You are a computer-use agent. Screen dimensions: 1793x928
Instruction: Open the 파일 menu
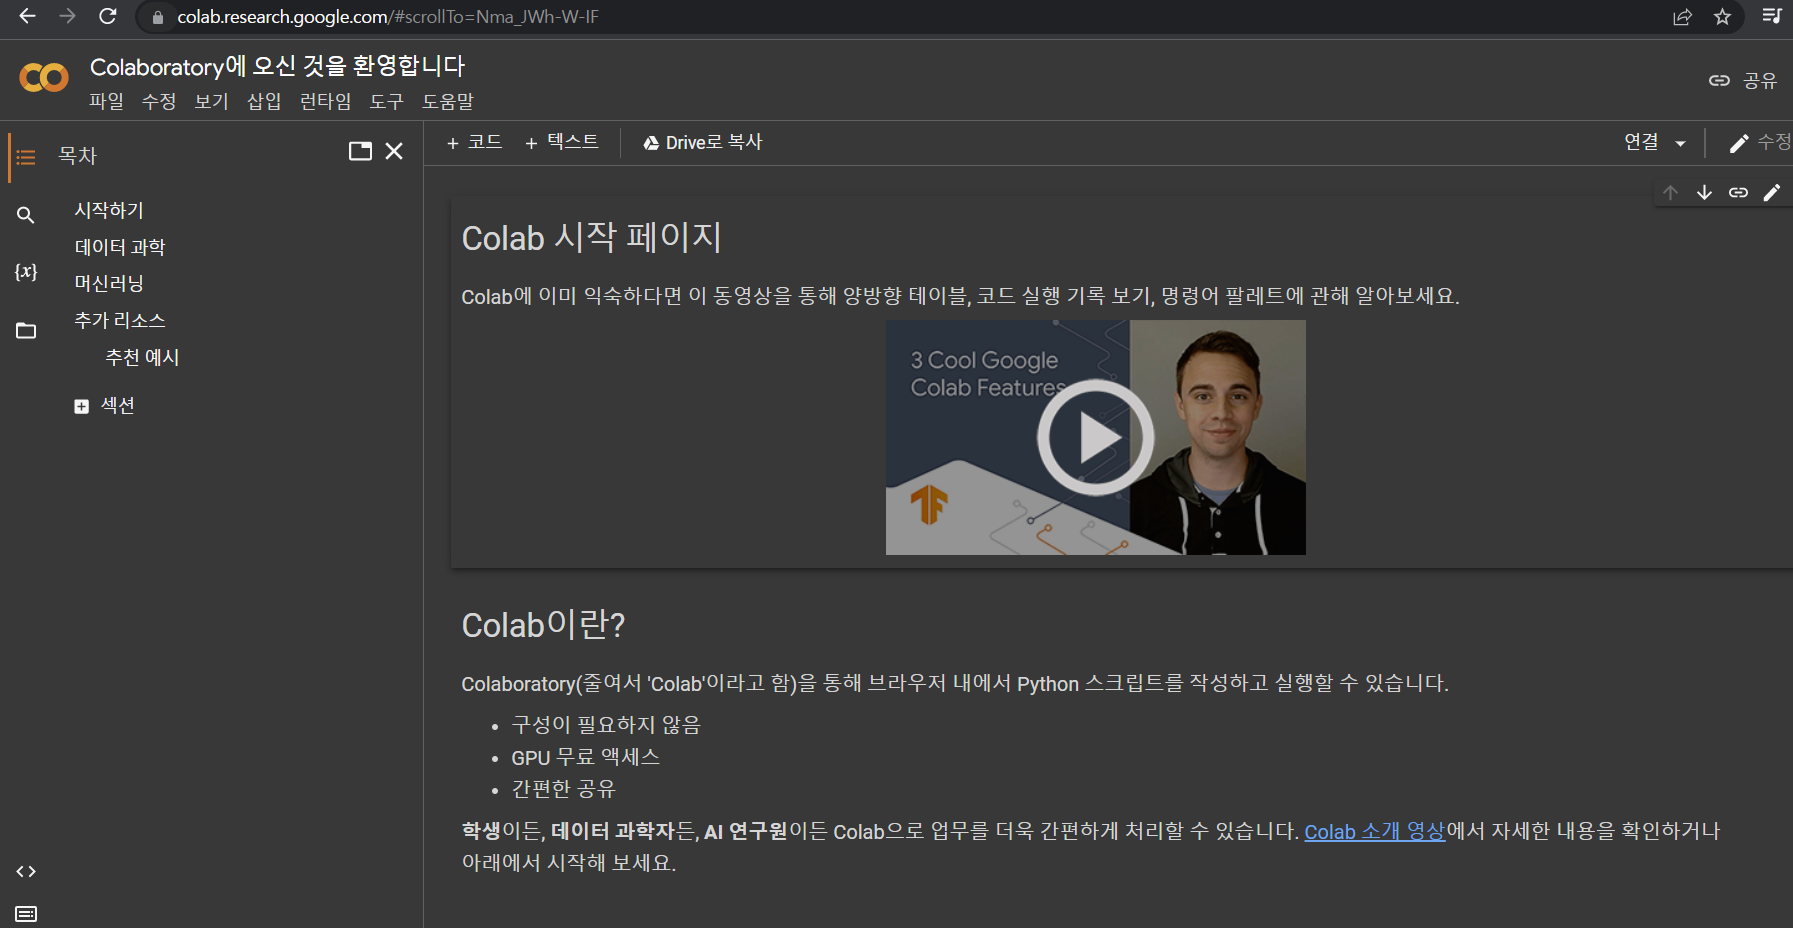pos(106,101)
